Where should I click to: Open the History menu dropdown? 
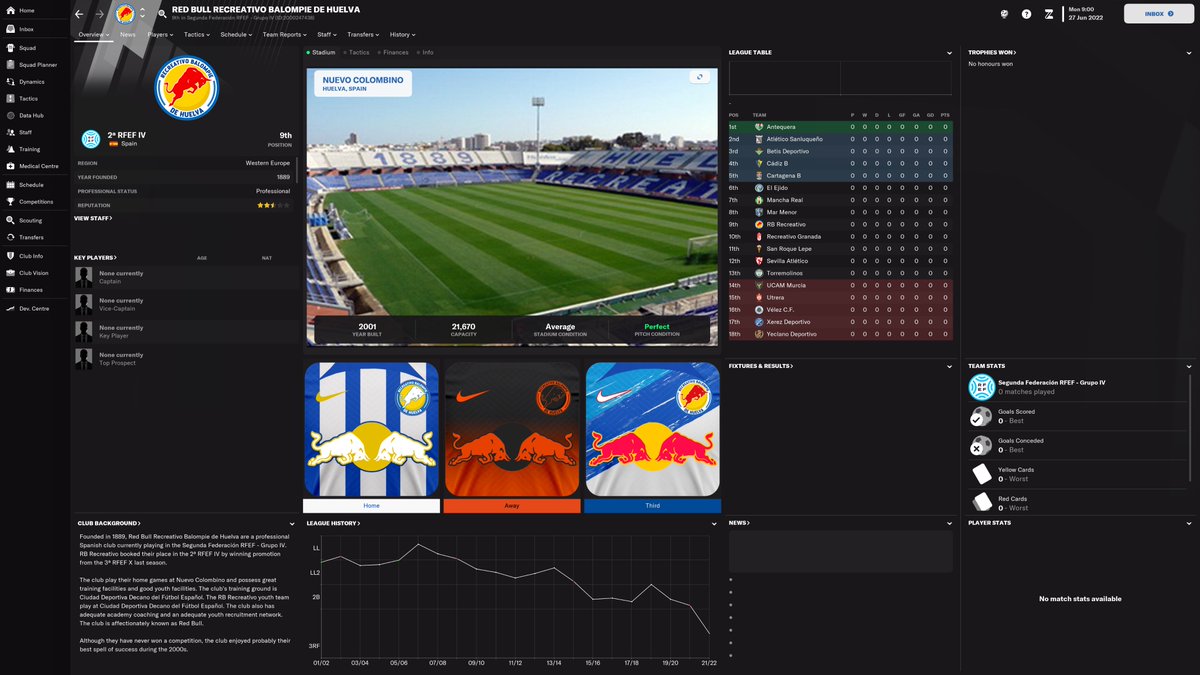coord(402,34)
